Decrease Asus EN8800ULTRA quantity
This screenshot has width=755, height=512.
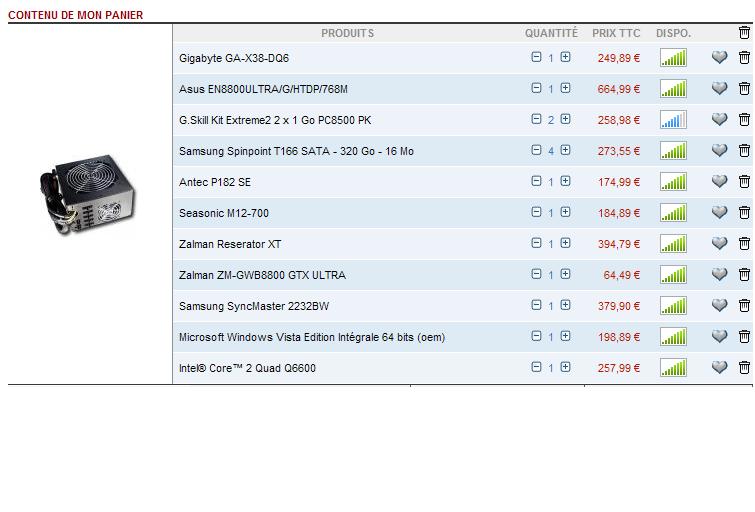(x=536, y=88)
